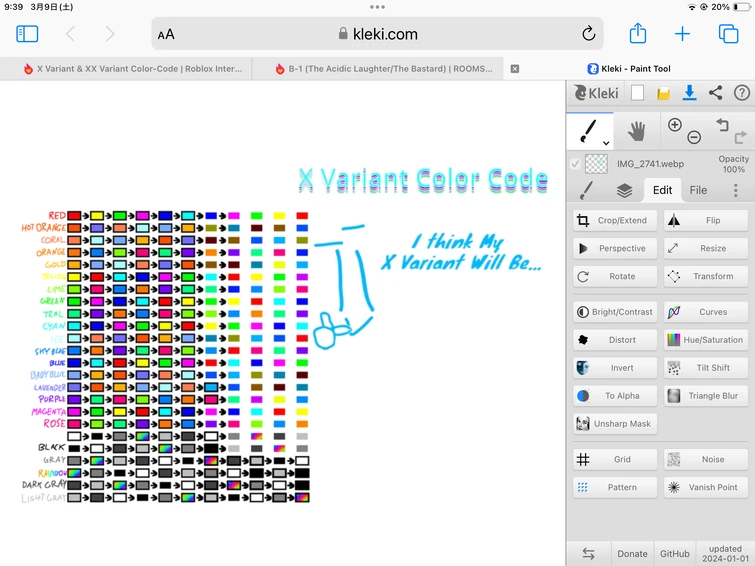Image resolution: width=755 pixels, height=566 pixels.
Task: Zoom in with plus magnifier
Action: (x=675, y=125)
